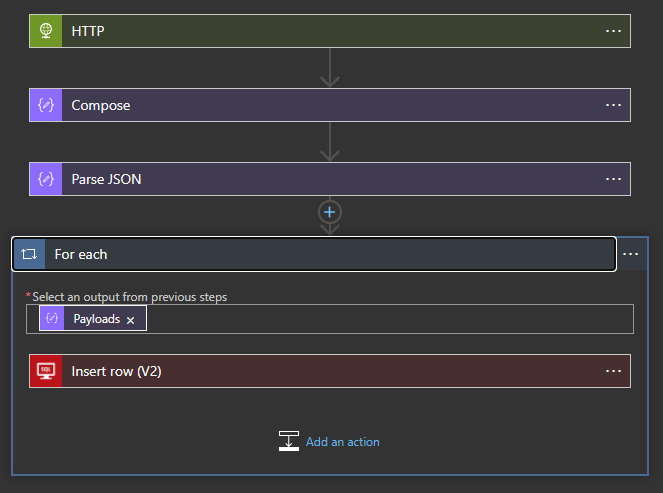Click the Payloads token icon

point(52,318)
